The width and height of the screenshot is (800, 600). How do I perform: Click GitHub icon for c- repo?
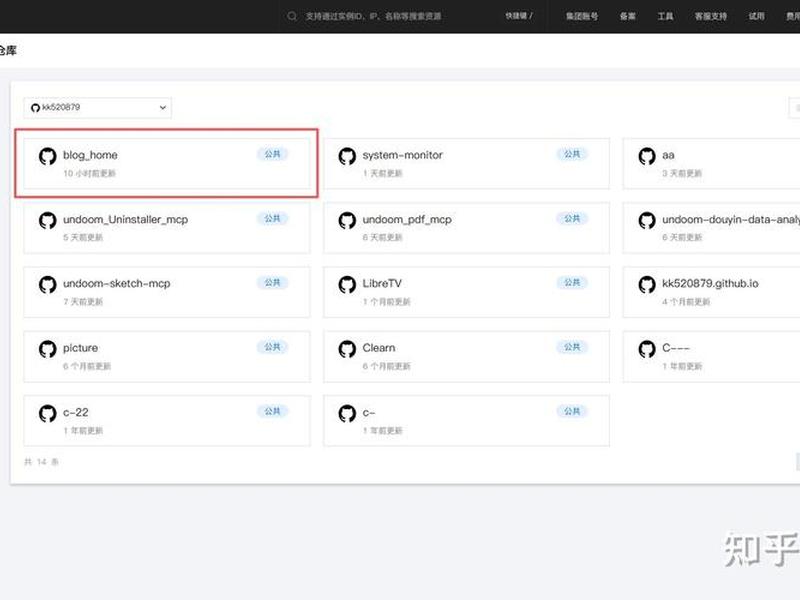click(347, 413)
